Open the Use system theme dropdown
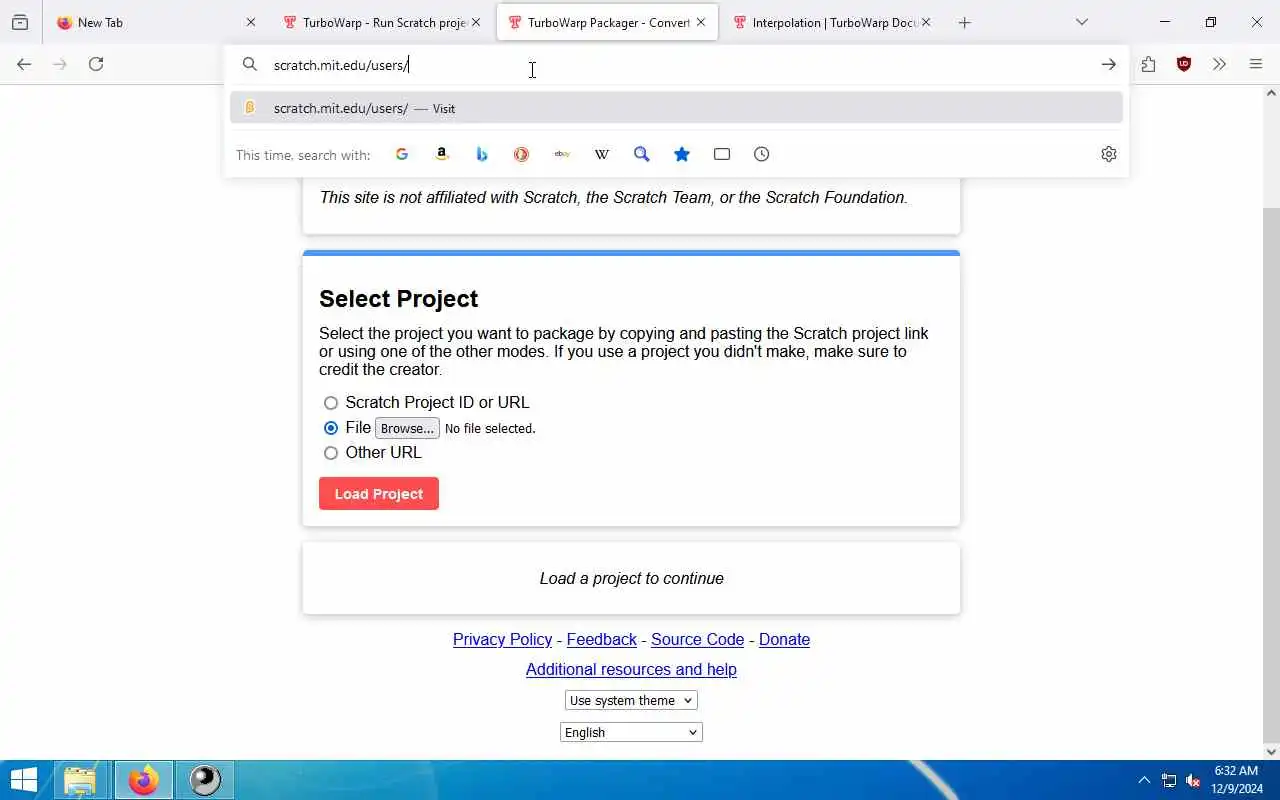 click(x=631, y=700)
